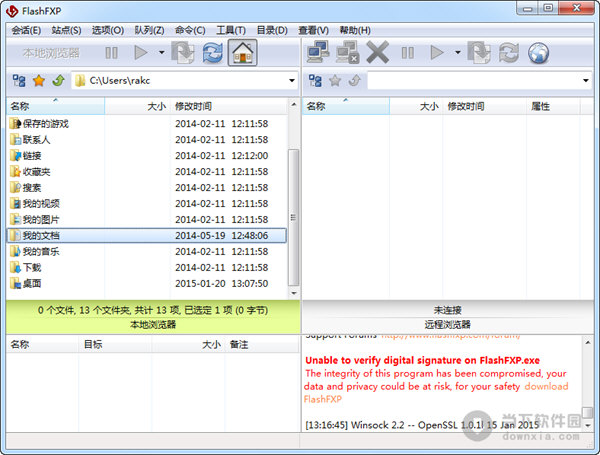Click the globe remote browser switch icon

click(538, 53)
